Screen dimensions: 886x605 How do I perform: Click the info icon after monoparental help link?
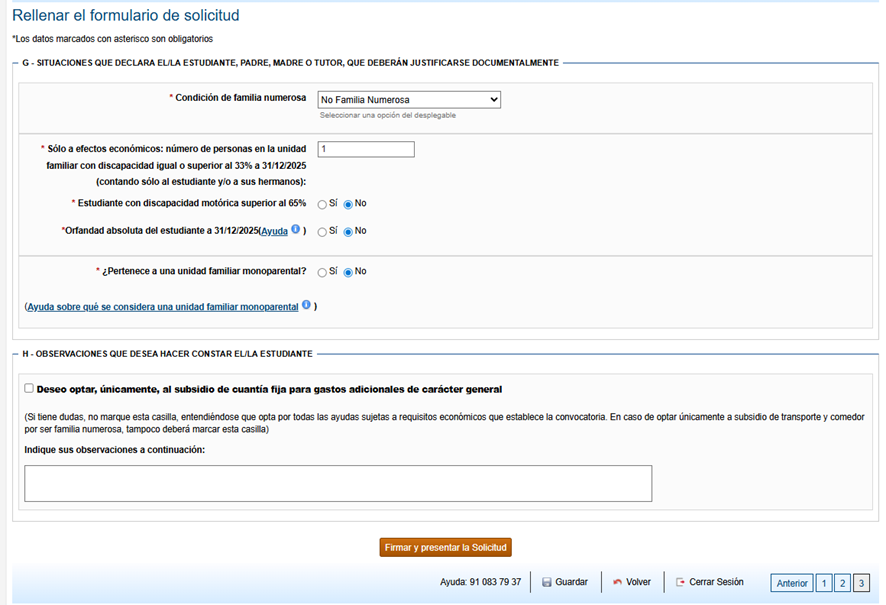pos(306,305)
